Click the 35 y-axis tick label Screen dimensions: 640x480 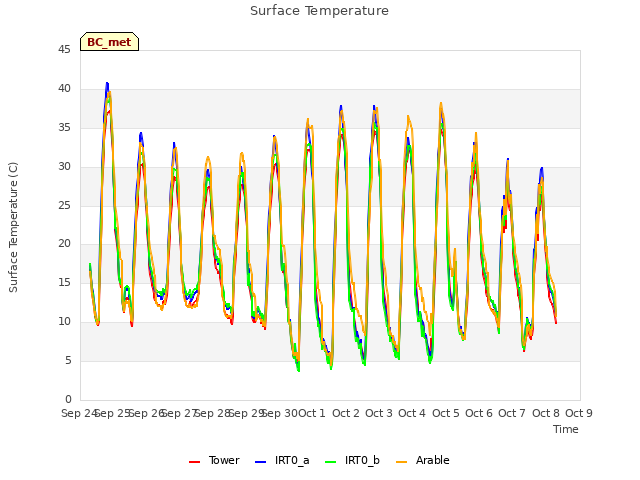pyautogui.click(x=64, y=128)
